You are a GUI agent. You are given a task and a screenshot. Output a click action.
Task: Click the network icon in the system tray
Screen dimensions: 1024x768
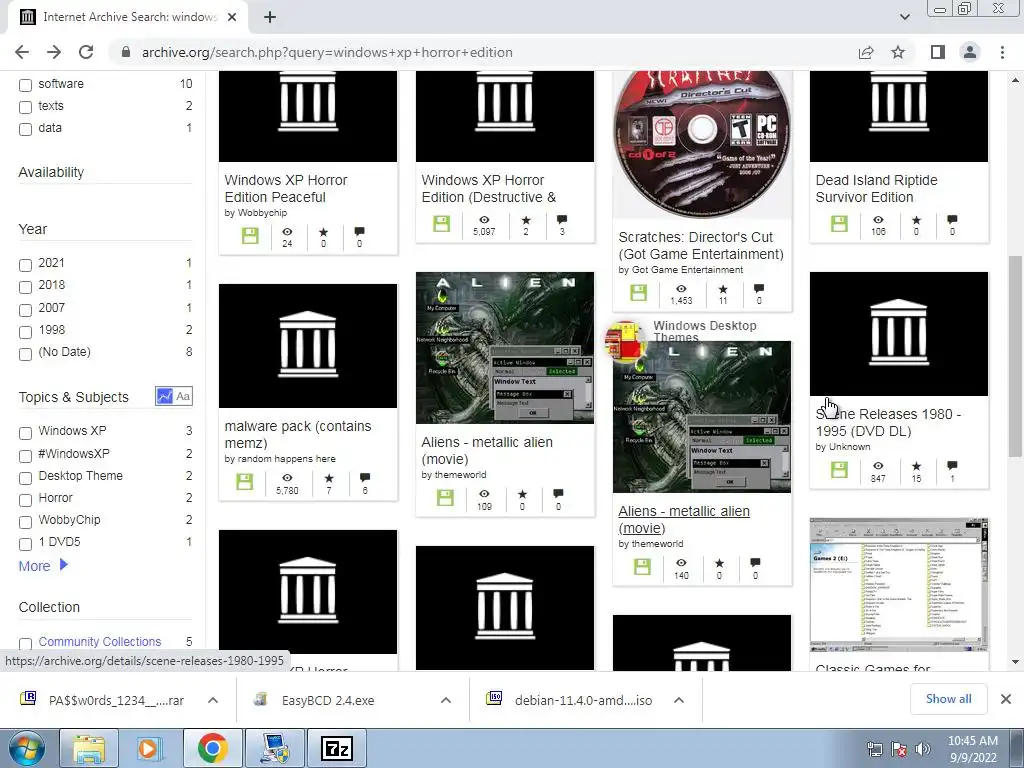[x=875, y=749]
